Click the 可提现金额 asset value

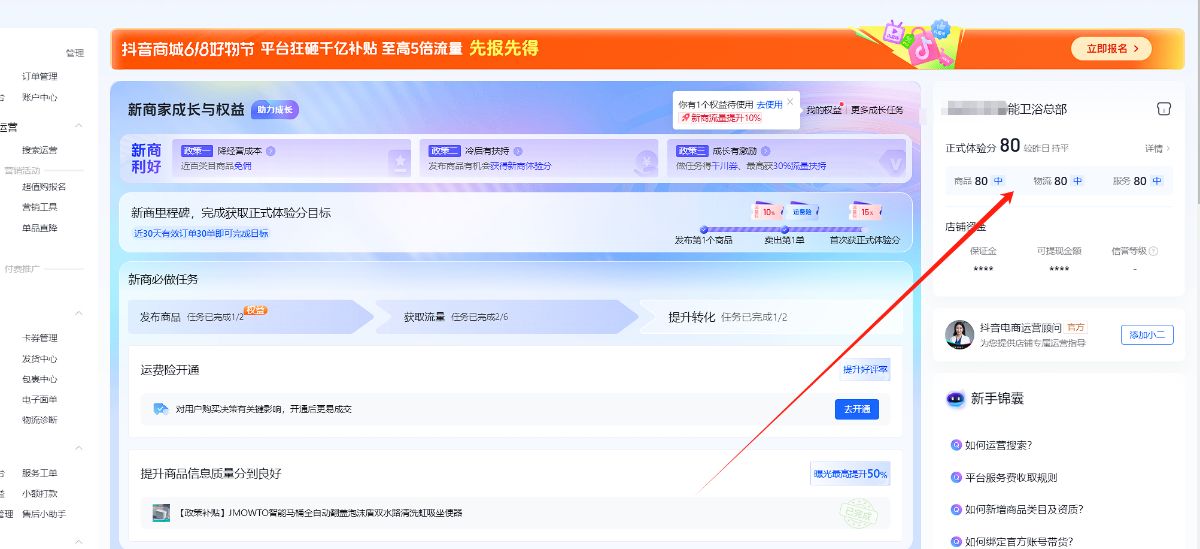[1059, 269]
